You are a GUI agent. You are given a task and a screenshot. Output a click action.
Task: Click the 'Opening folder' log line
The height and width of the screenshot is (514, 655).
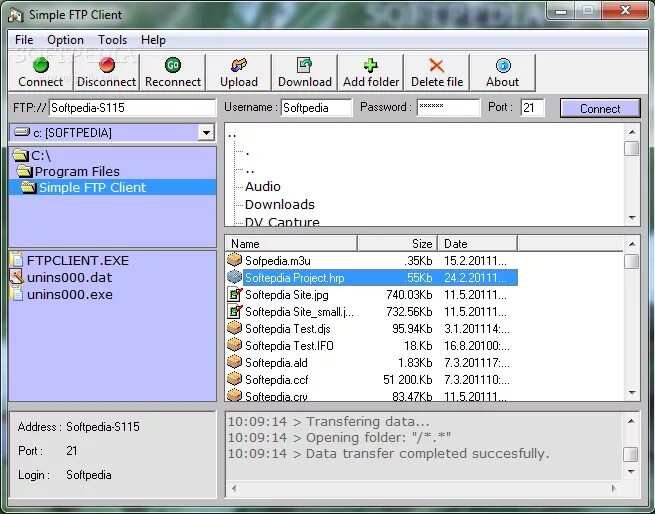[x=340, y=438]
